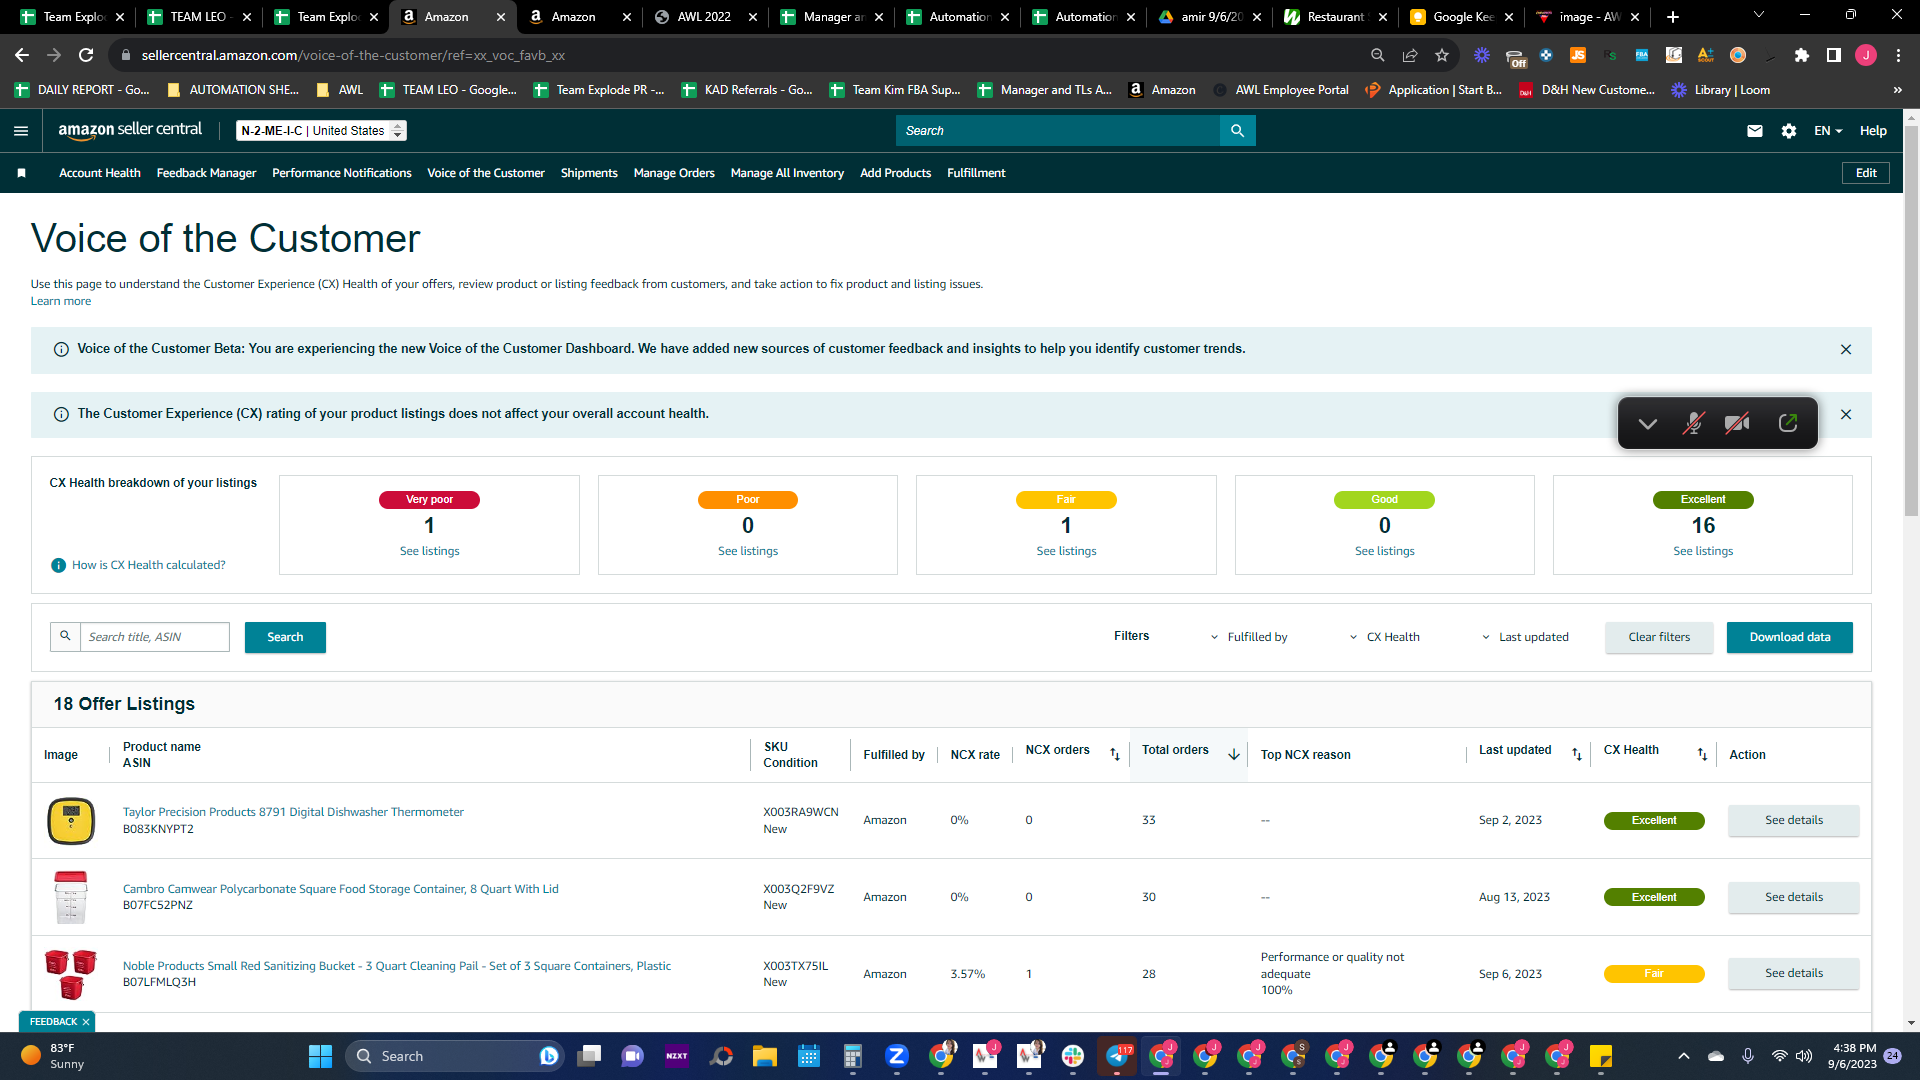Open Manage All Inventory menu item
Image resolution: width=1920 pixels, height=1080 pixels.
pyautogui.click(x=787, y=173)
